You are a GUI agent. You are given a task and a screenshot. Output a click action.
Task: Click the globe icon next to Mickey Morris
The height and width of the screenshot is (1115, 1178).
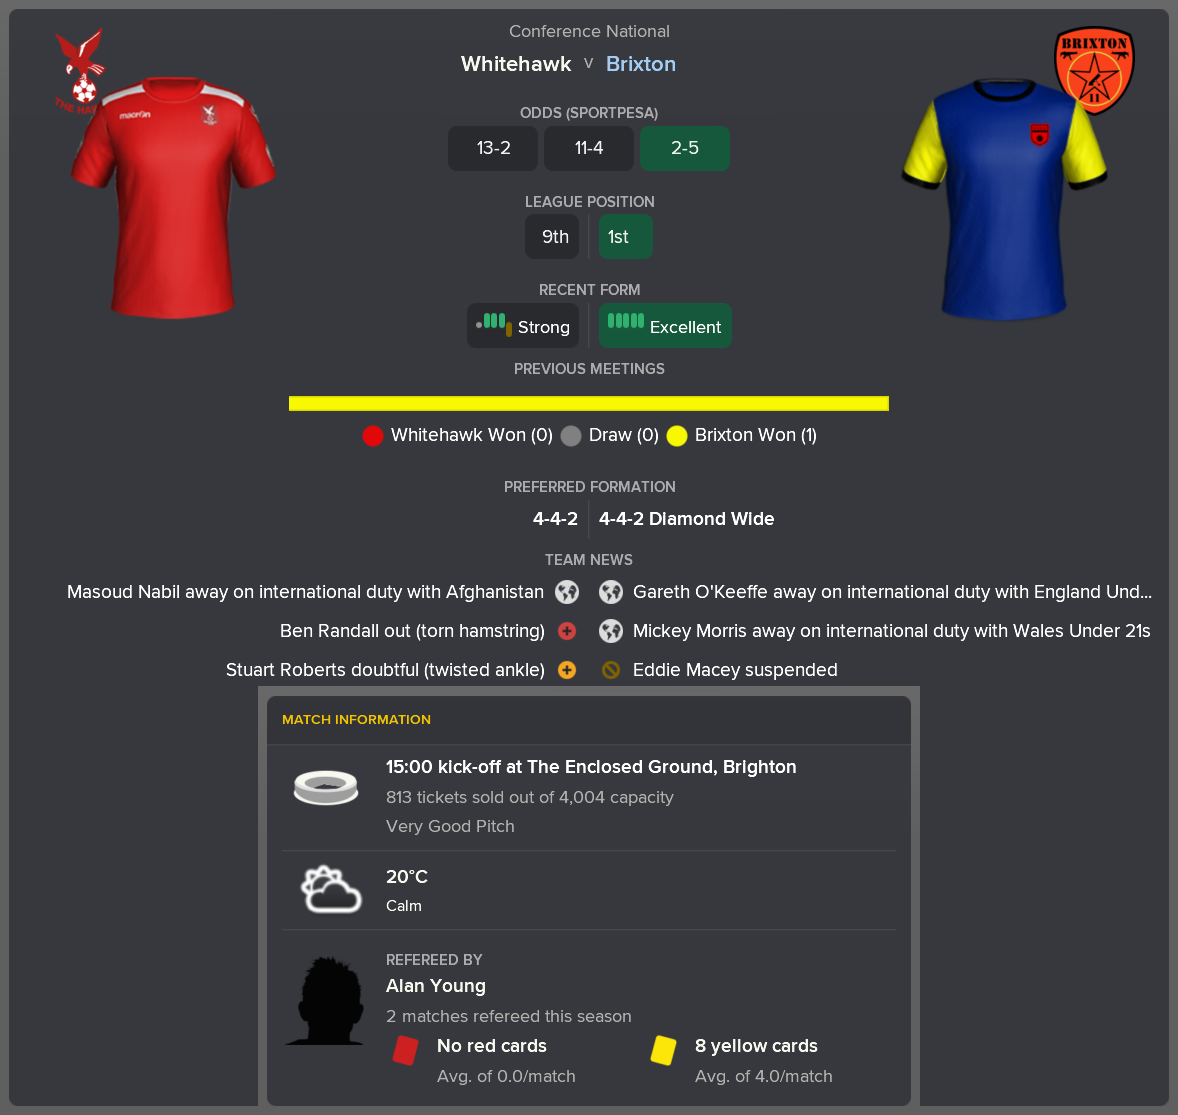(x=611, y=631)
